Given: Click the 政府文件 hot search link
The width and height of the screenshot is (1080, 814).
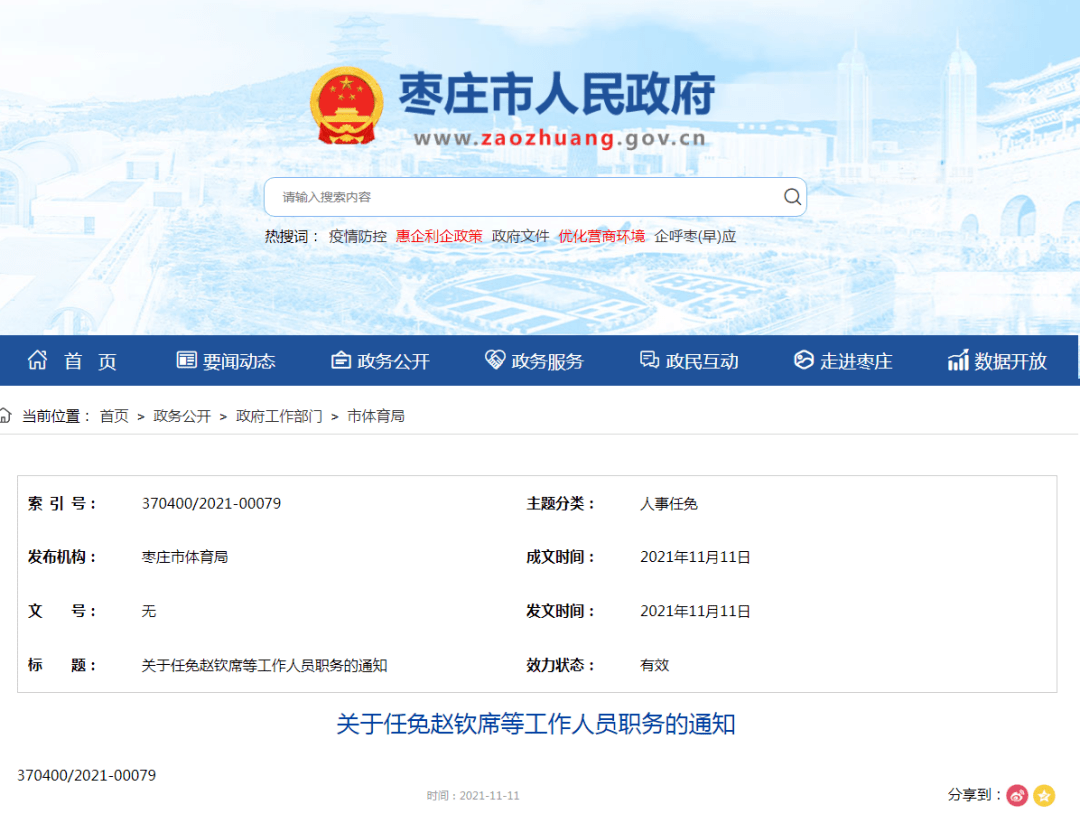Looking at the screenshot, I should pos(521,236).
